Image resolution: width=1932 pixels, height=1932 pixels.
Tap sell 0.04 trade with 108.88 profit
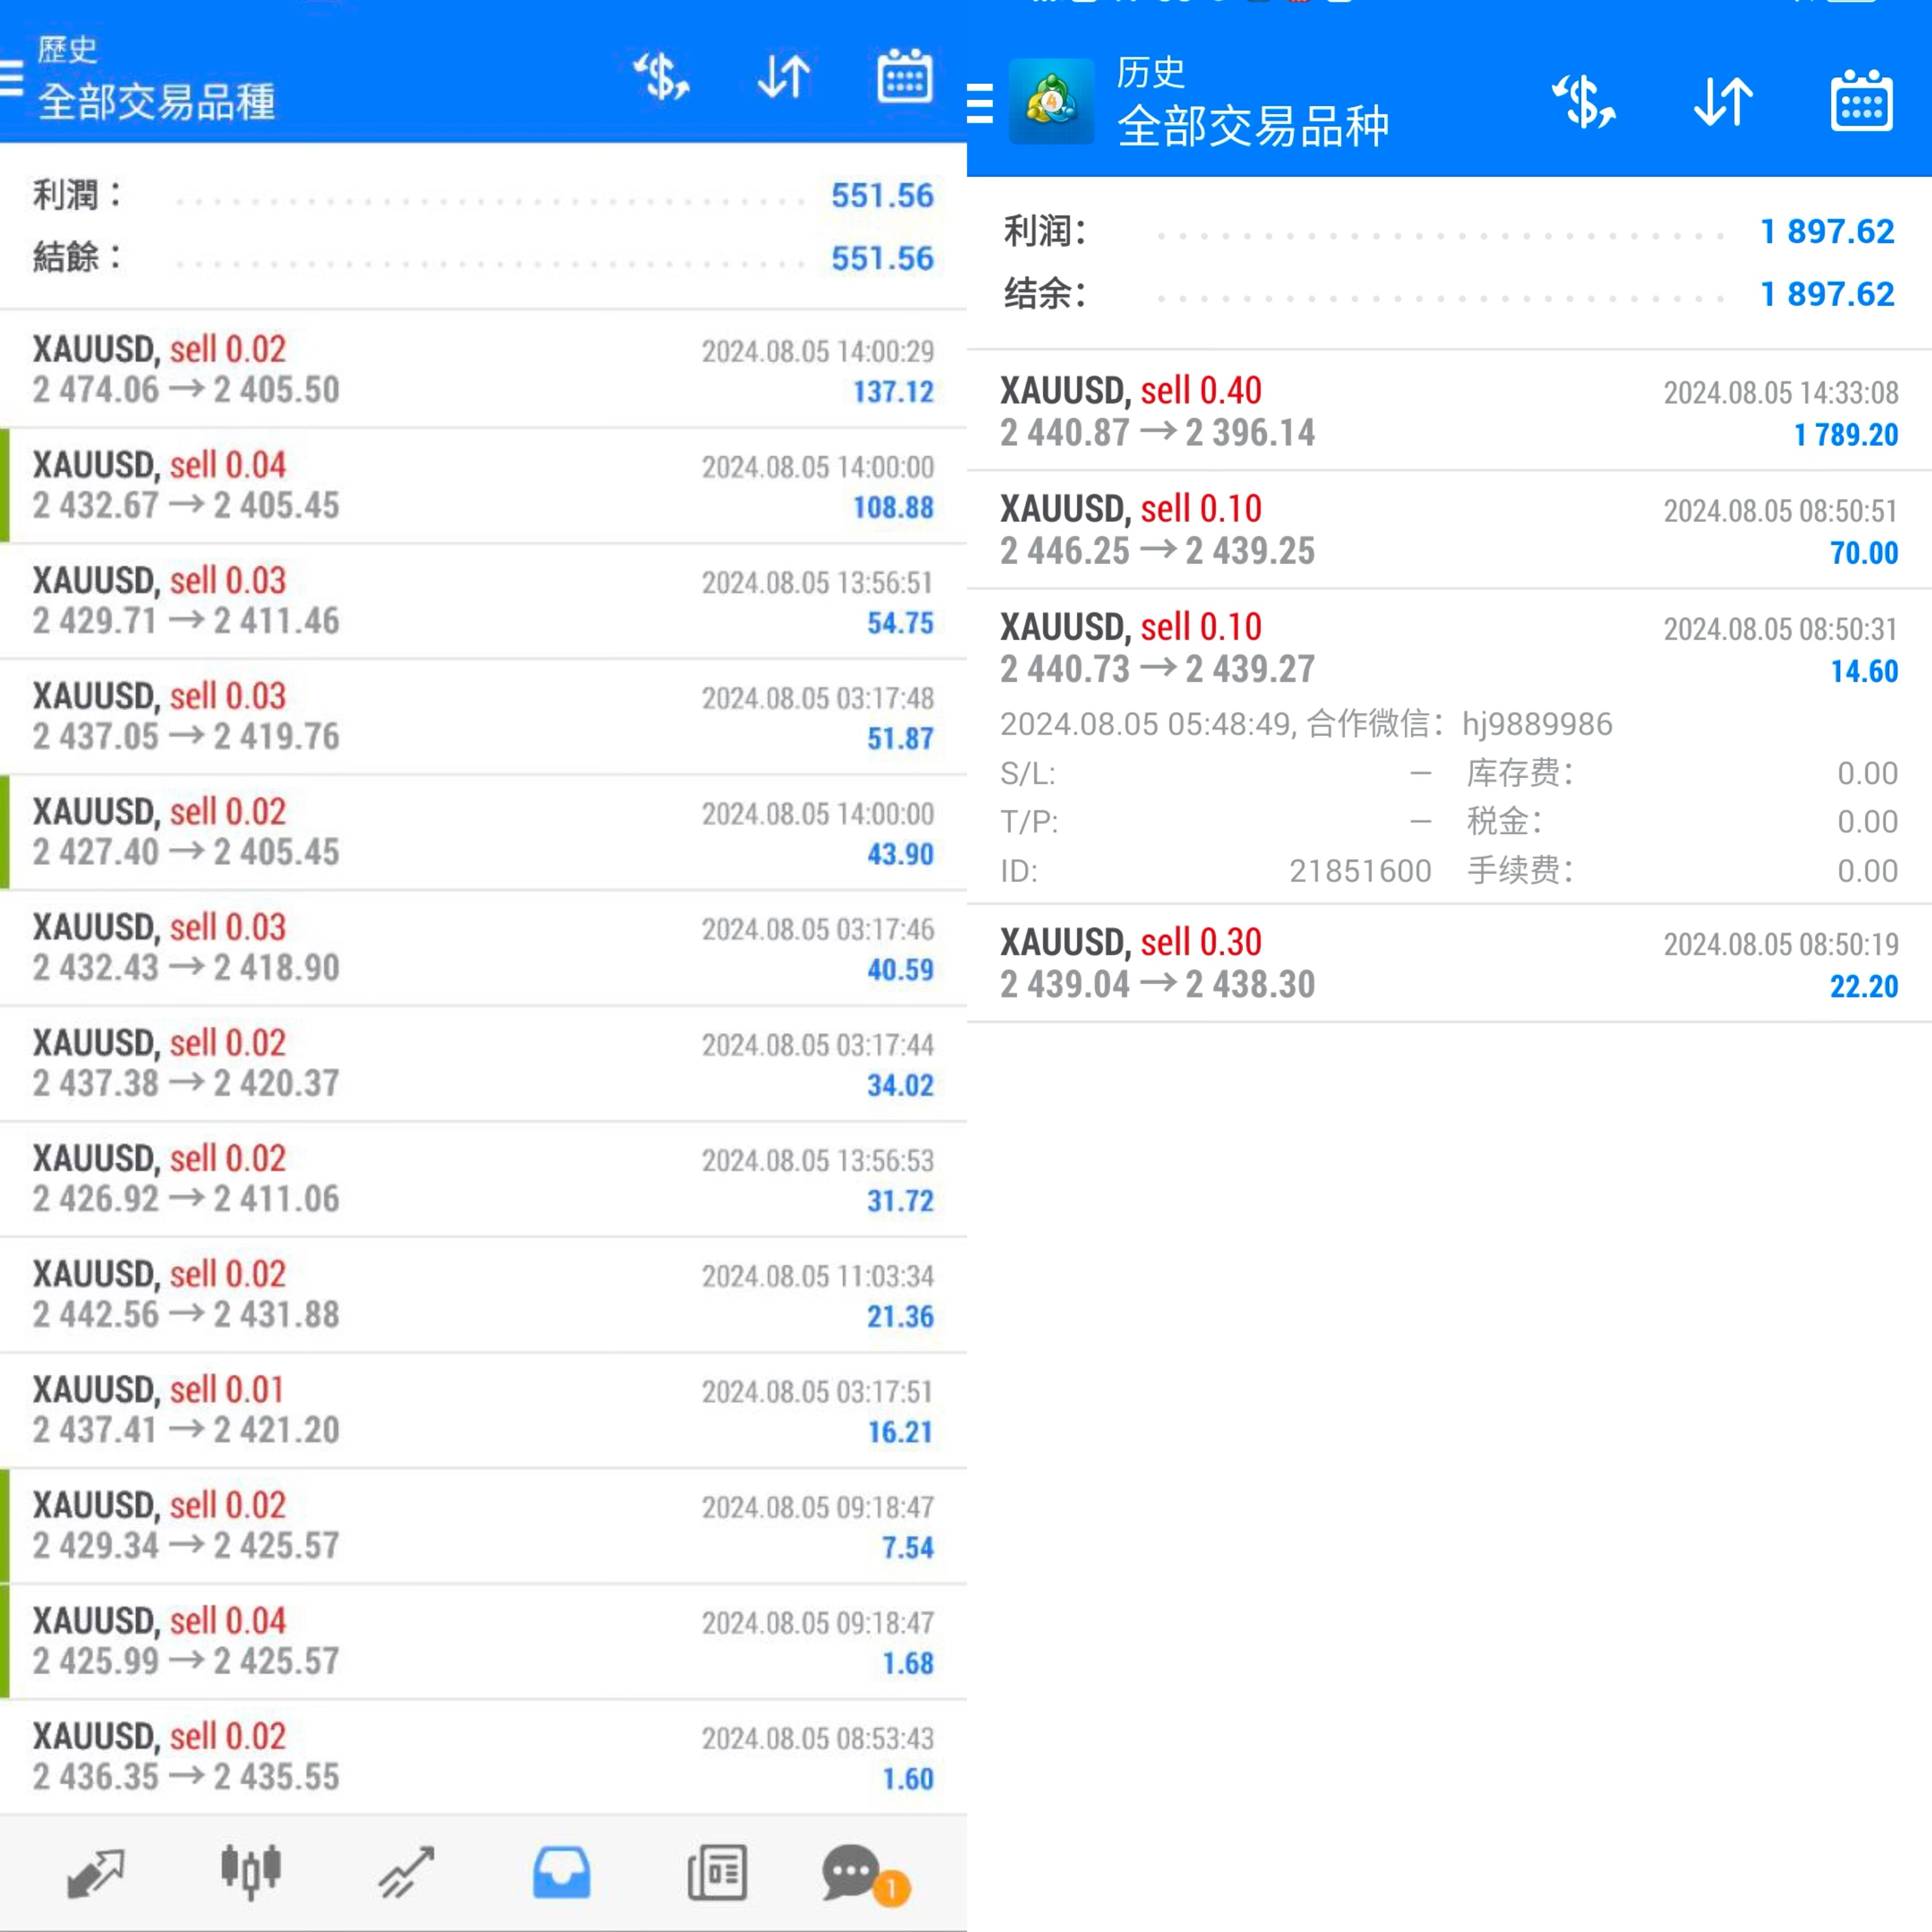coord(483,485)
